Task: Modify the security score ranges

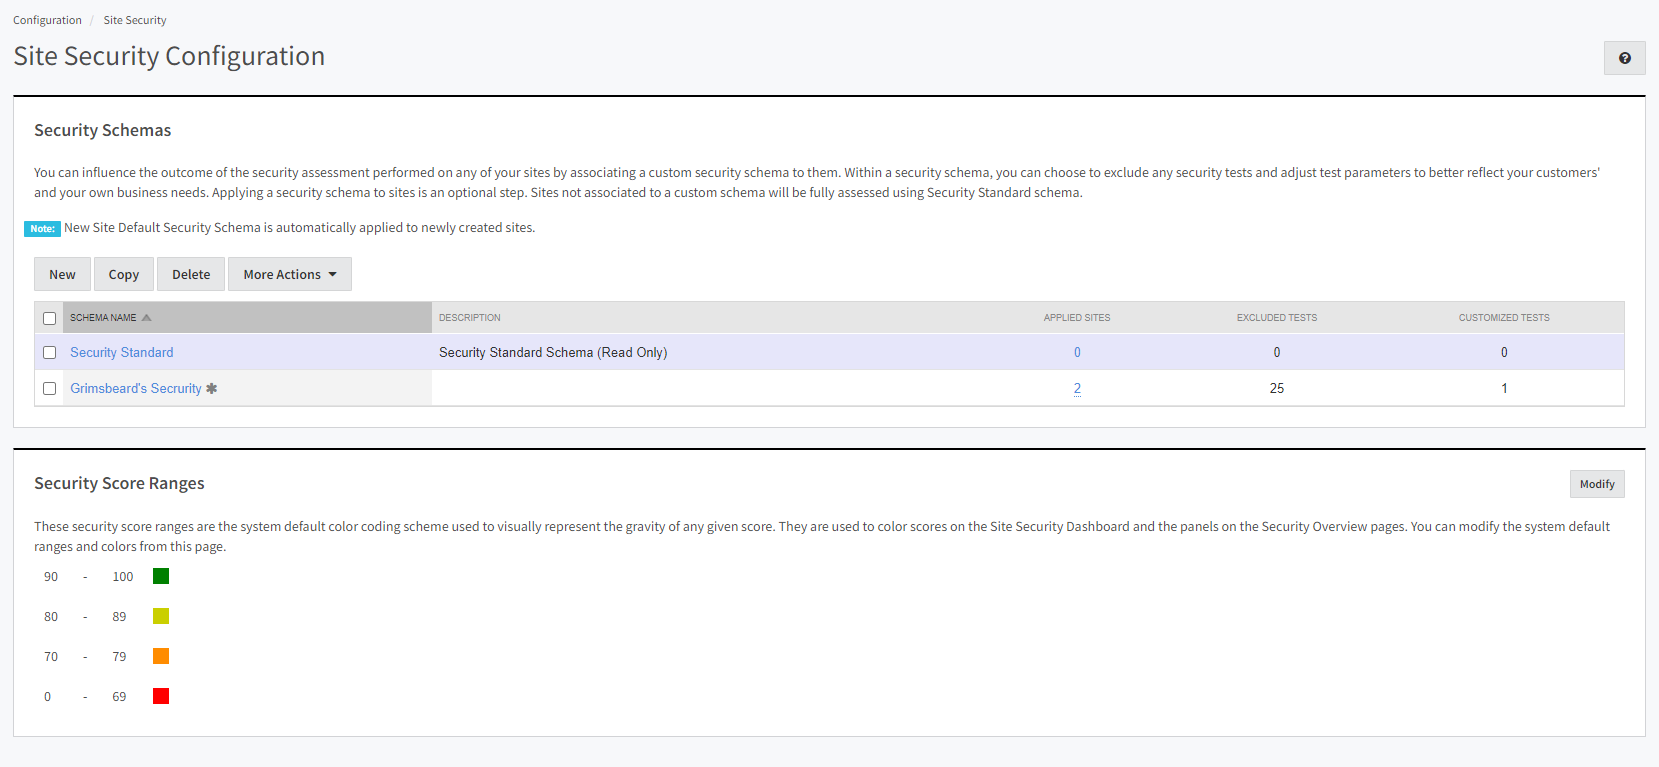Action: 1596,484
